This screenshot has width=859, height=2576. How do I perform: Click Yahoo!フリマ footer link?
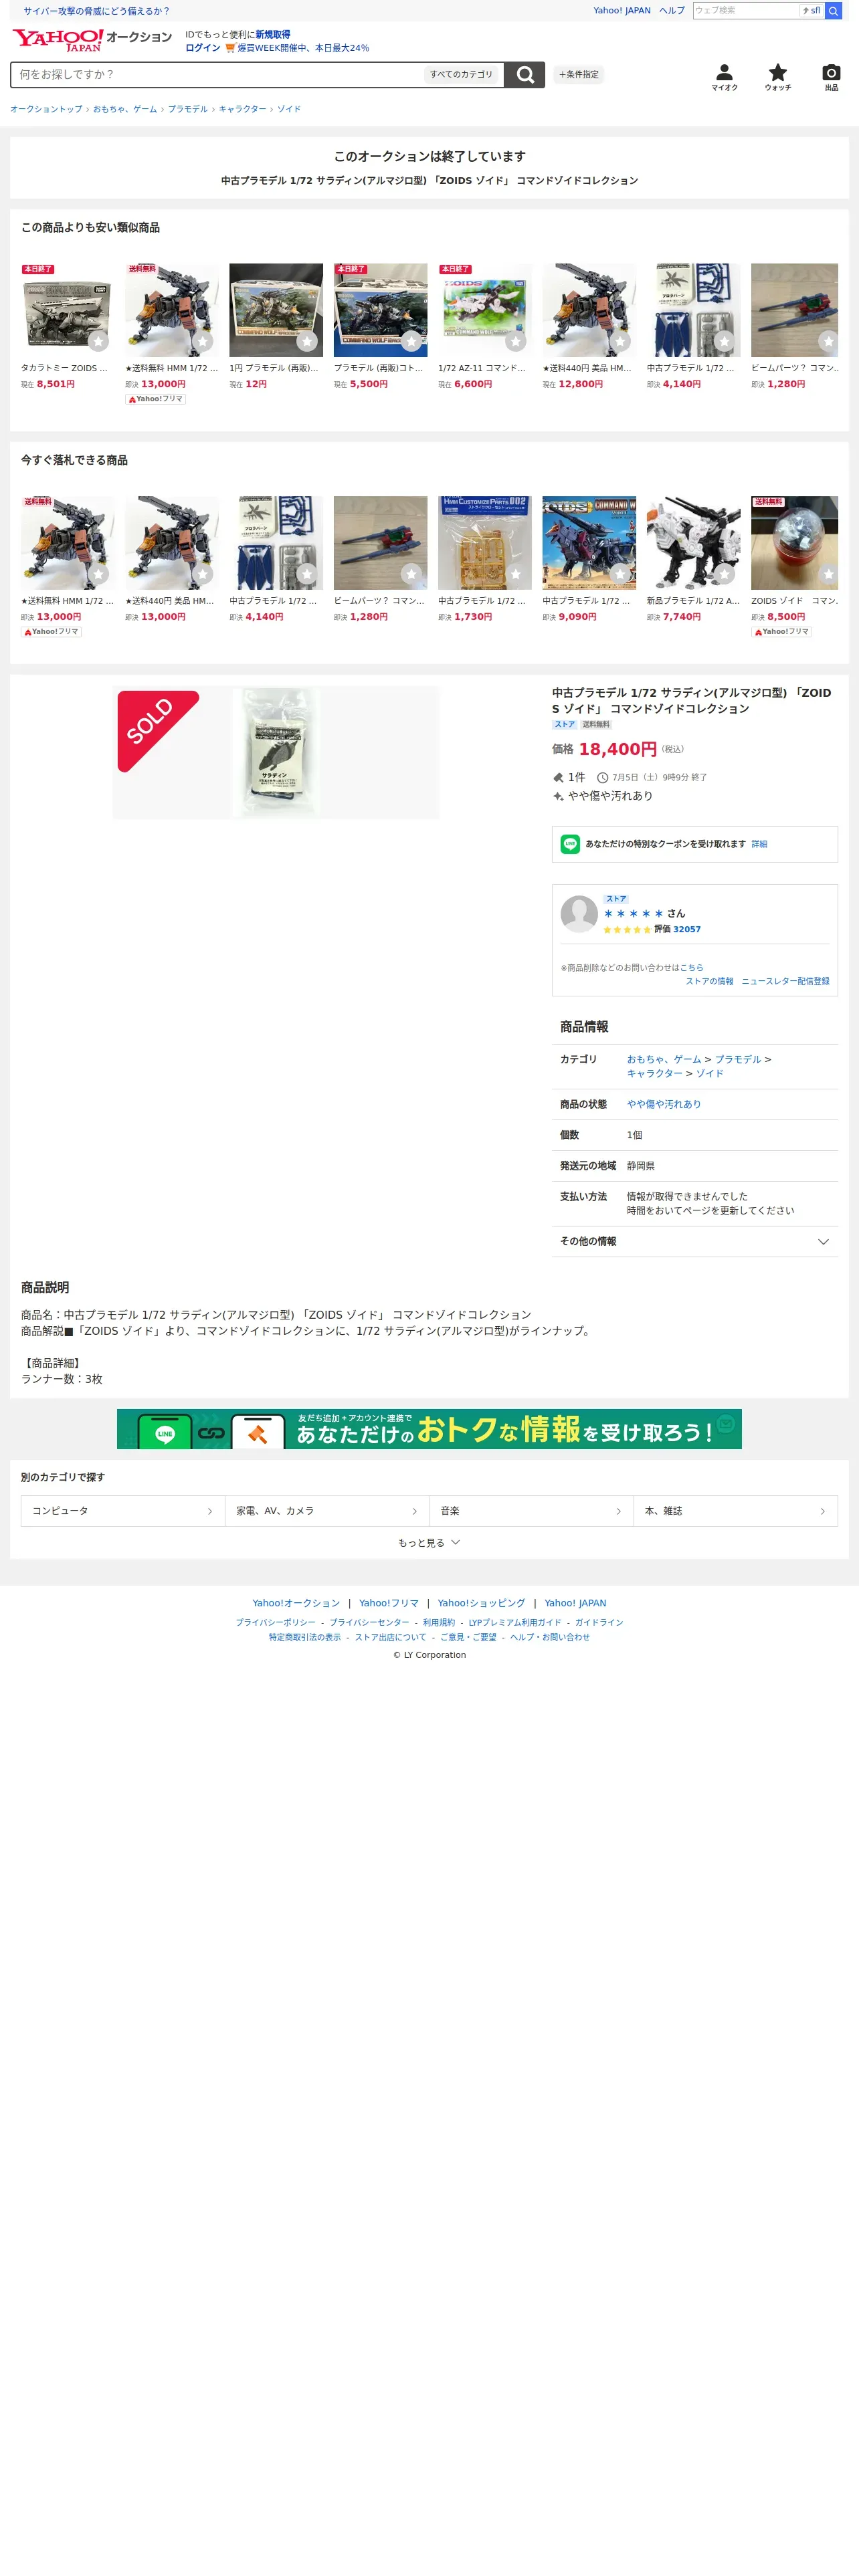(x=389, y=1603)
